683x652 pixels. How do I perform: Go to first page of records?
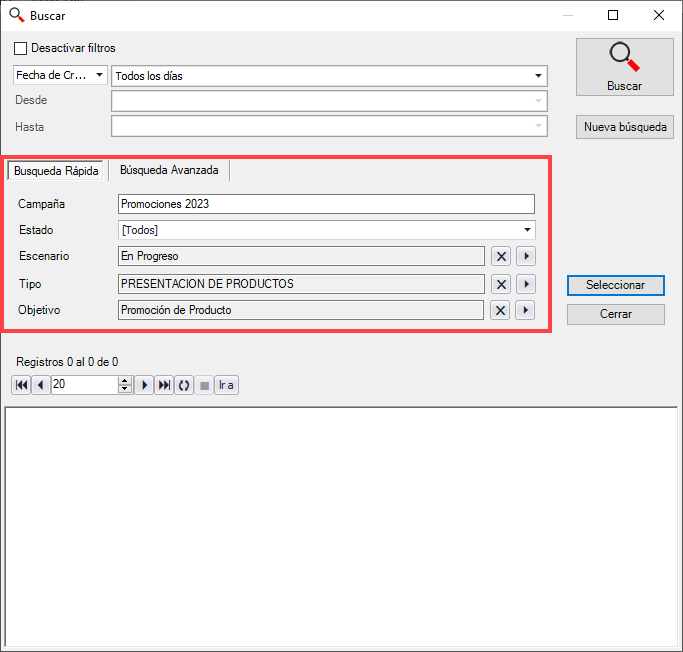21,385
